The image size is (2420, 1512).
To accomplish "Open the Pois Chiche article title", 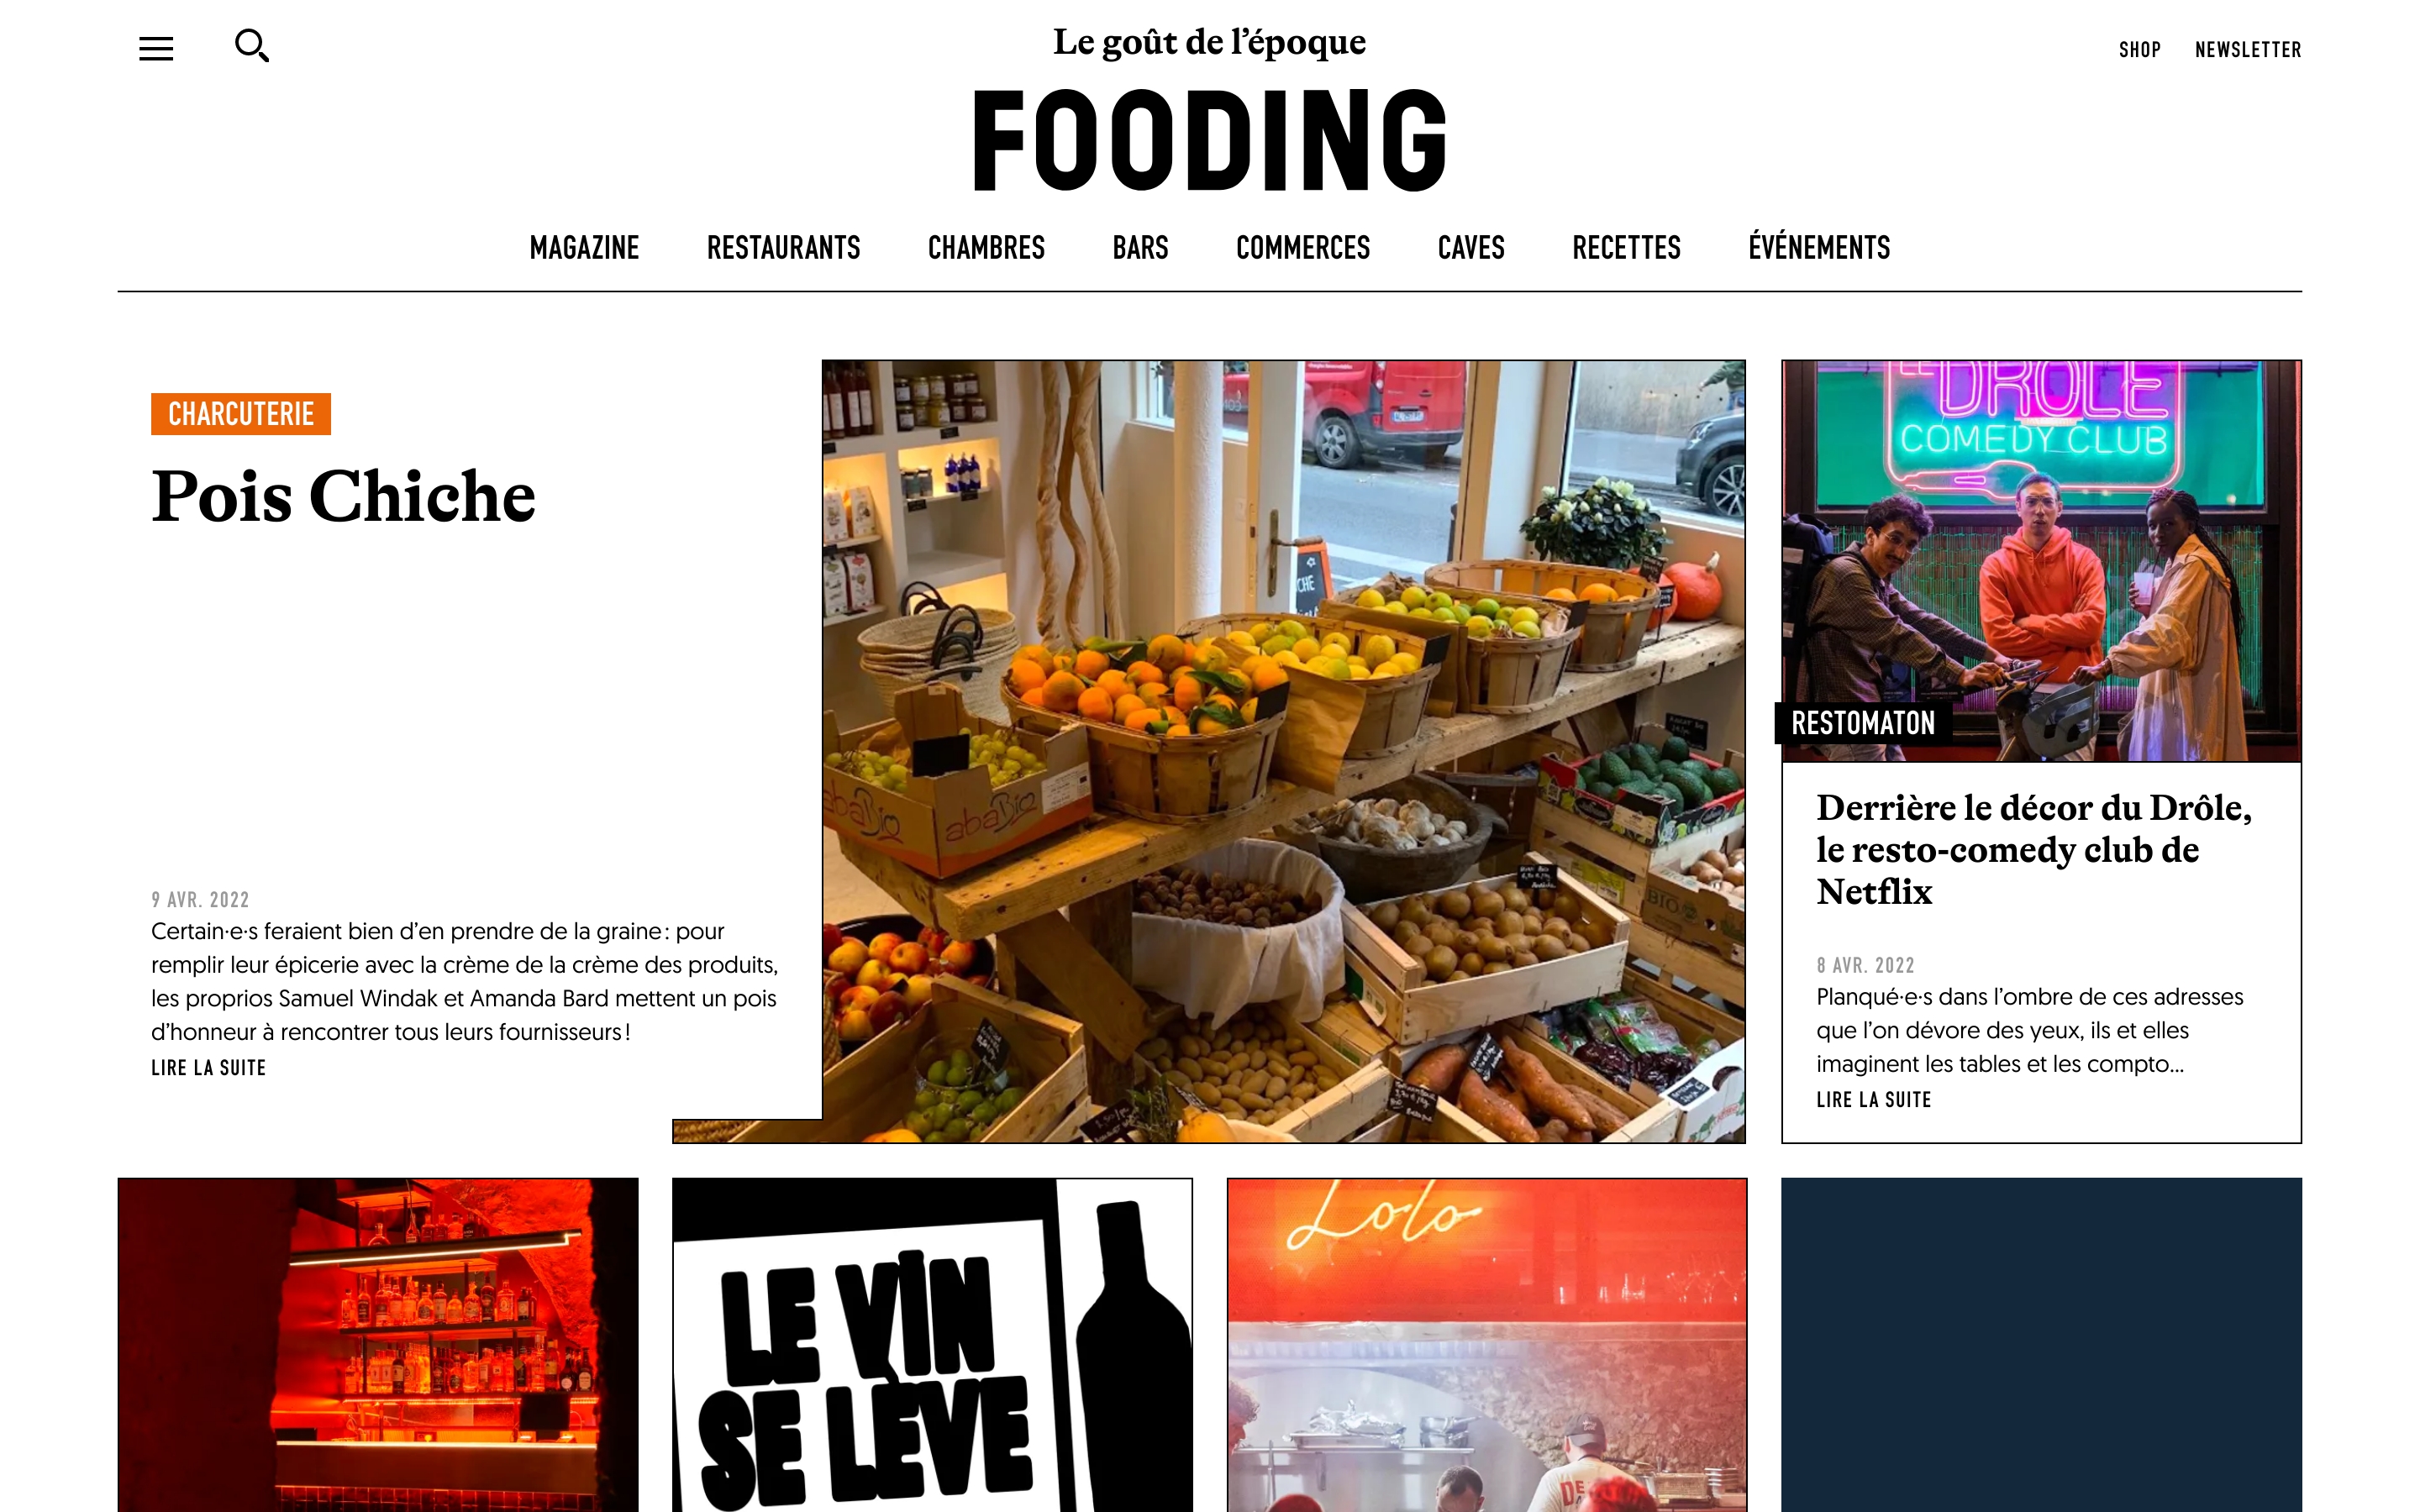I will pyautogui.click(x=343, y=496).
